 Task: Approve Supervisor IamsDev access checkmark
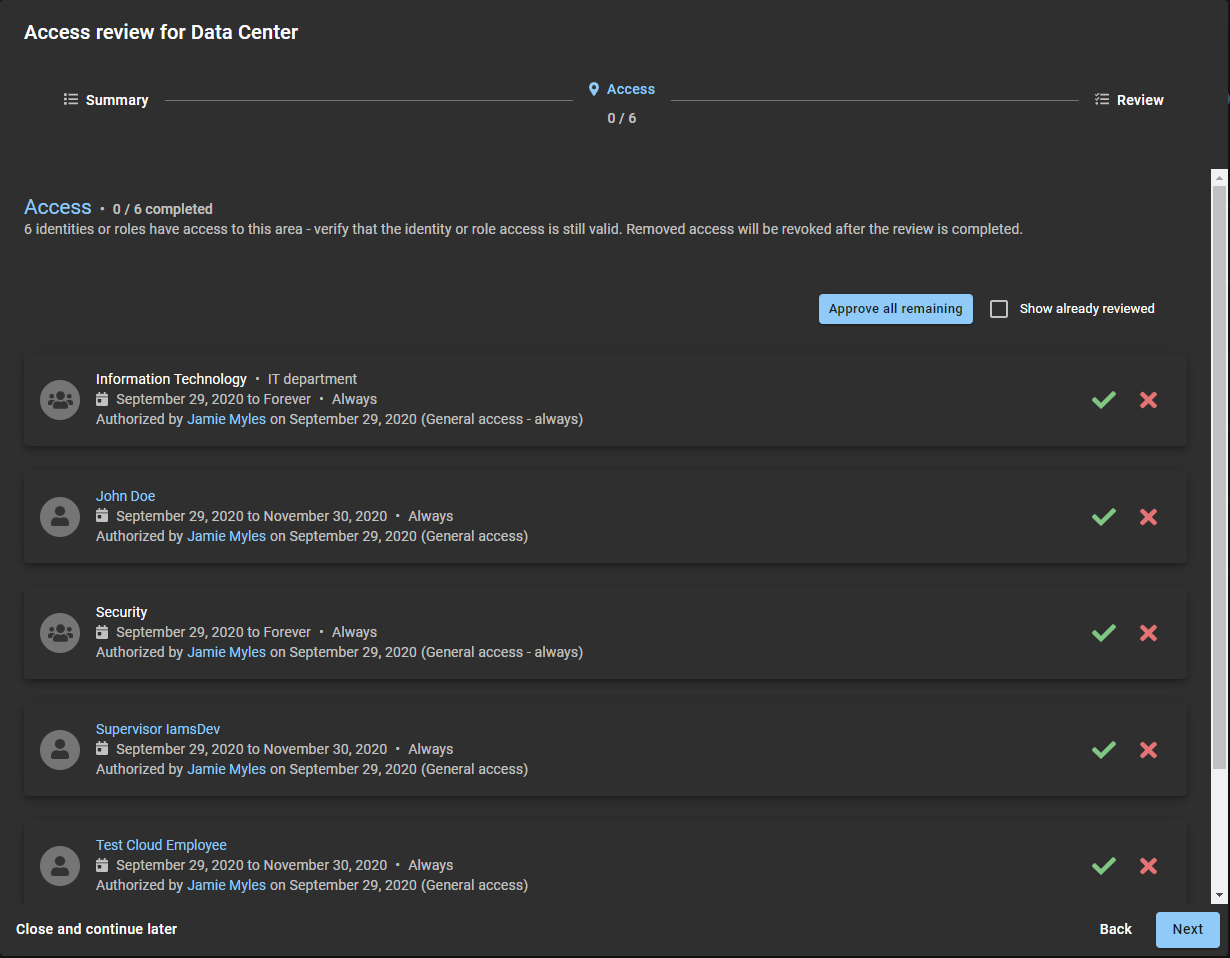[x=1103, y=750]
